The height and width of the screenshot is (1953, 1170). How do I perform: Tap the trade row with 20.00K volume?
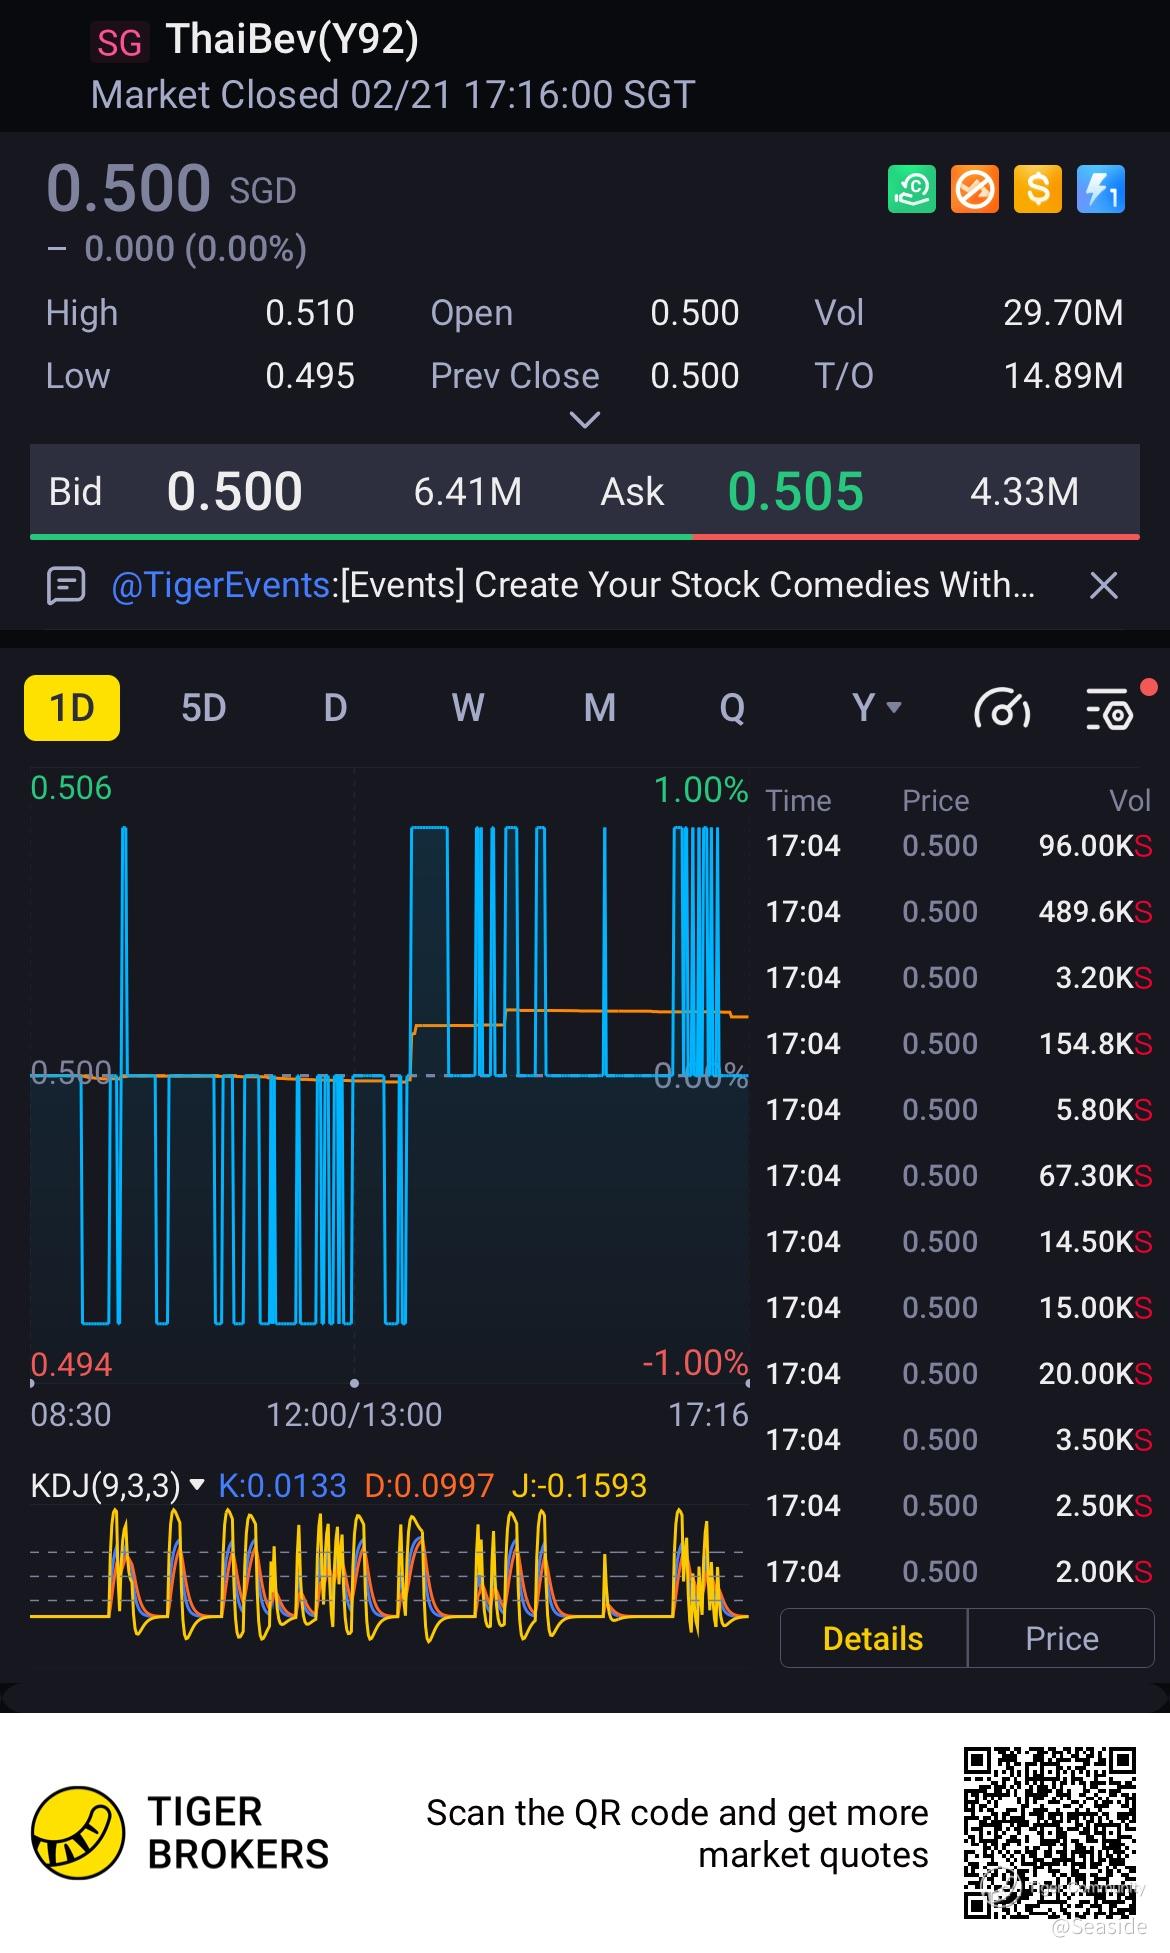point(959,1374)
